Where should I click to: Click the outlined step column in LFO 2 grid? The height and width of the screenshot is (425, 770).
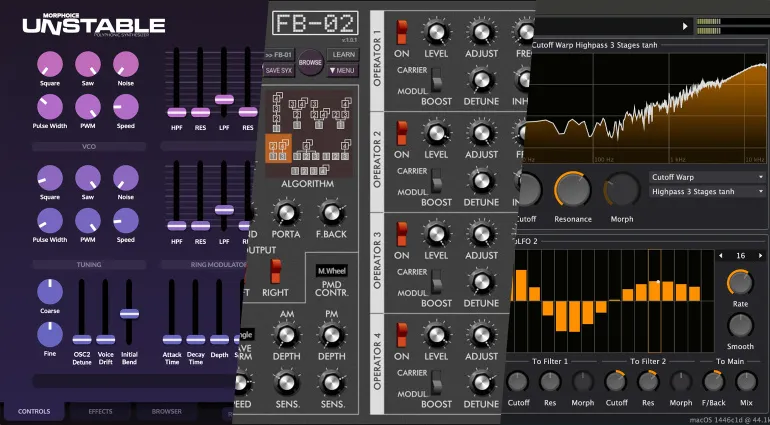click(x=655, y=301)
